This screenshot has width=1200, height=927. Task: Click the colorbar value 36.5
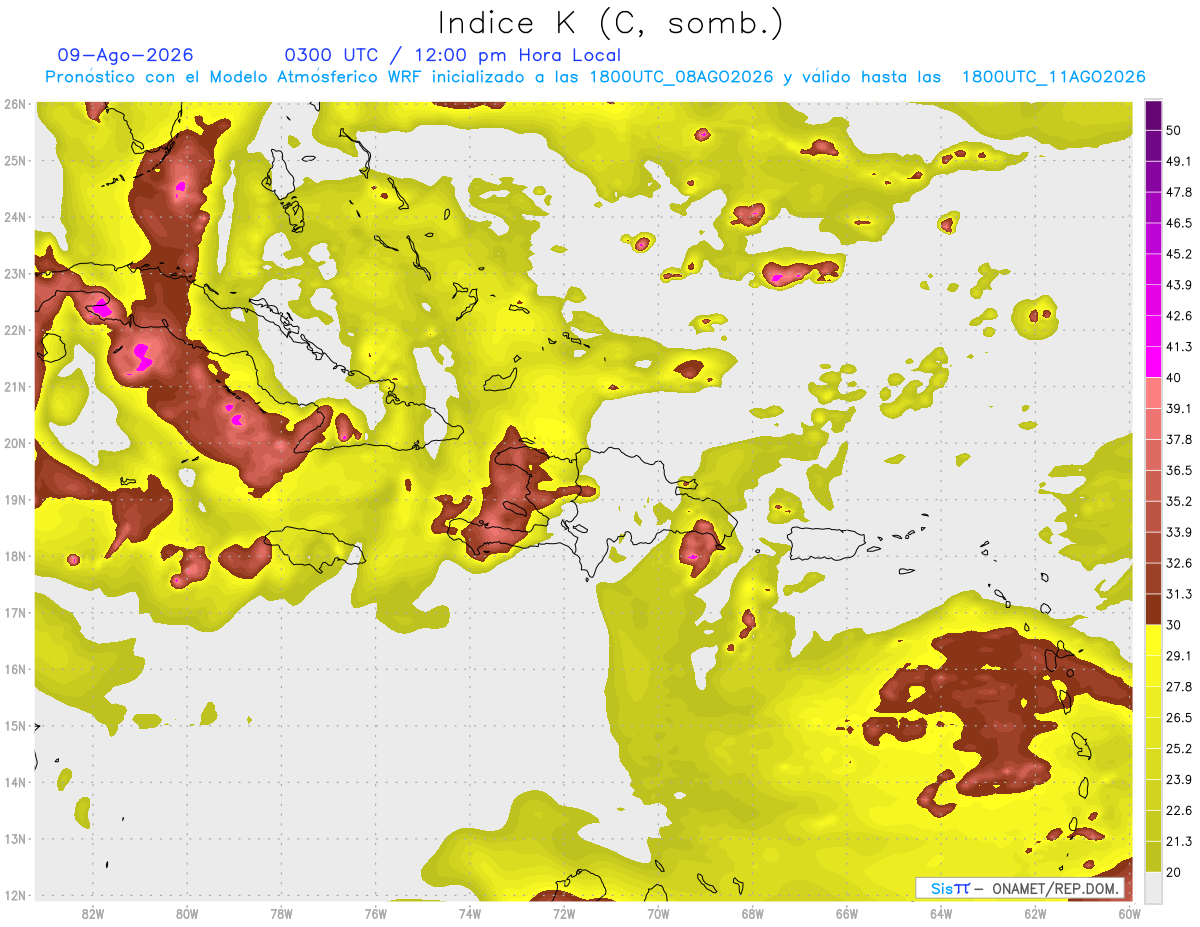pyautogui.click(x=1179, y=471)
